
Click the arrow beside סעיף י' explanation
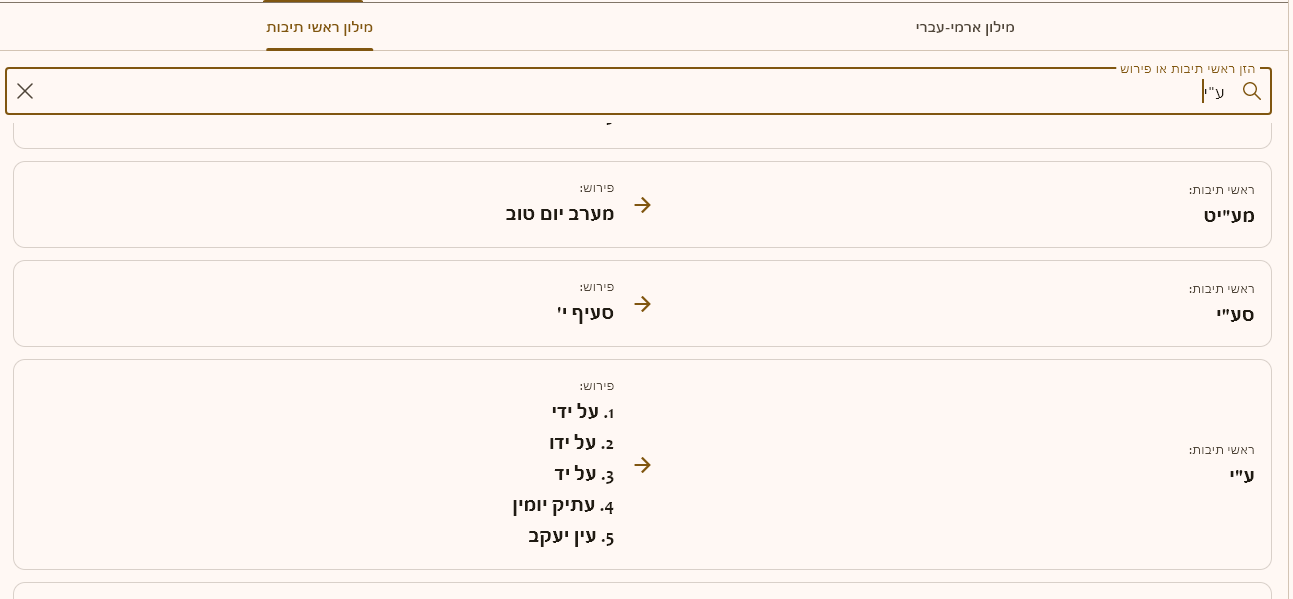(642, 304)
